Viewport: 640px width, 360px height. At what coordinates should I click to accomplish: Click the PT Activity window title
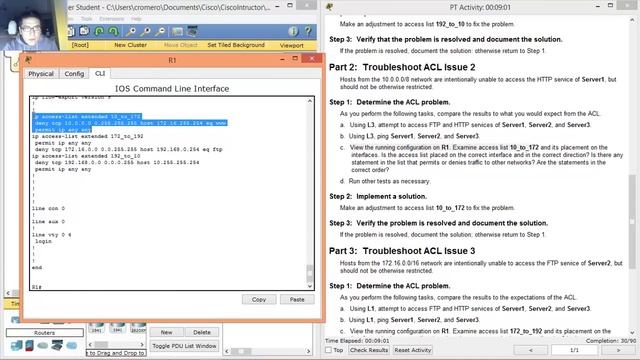point(480,7)
